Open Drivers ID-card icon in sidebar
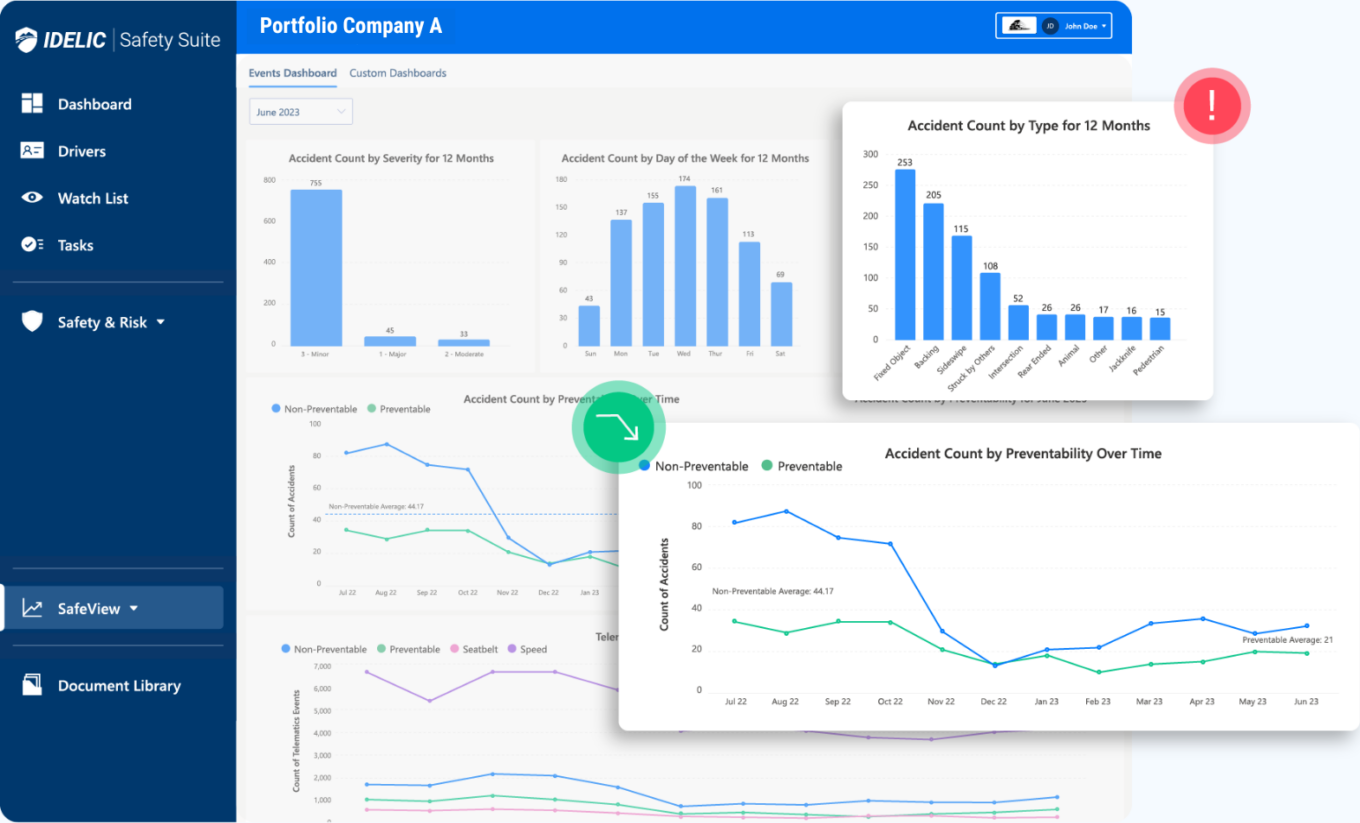The width and height of the screenshot is (1360, 823). pos(32,151)
